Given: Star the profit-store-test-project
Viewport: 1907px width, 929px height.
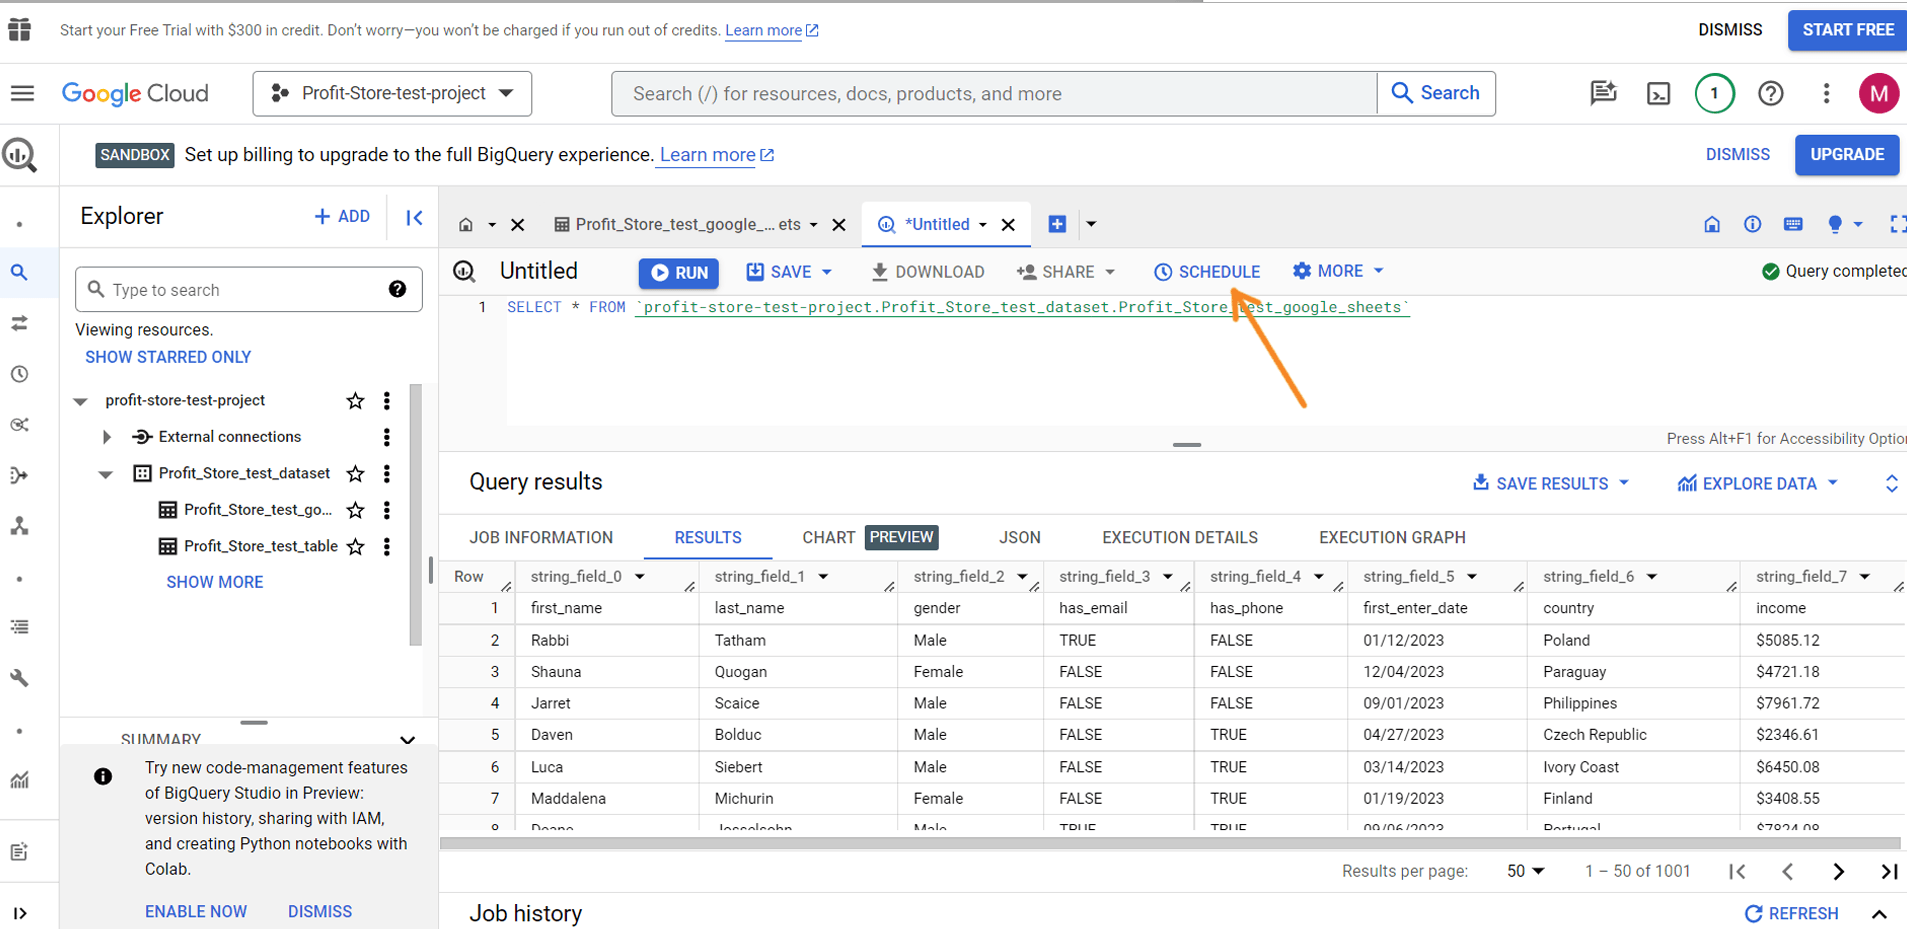Looking at the screenshot, I should pyautogui.click(x=355, y=401).
